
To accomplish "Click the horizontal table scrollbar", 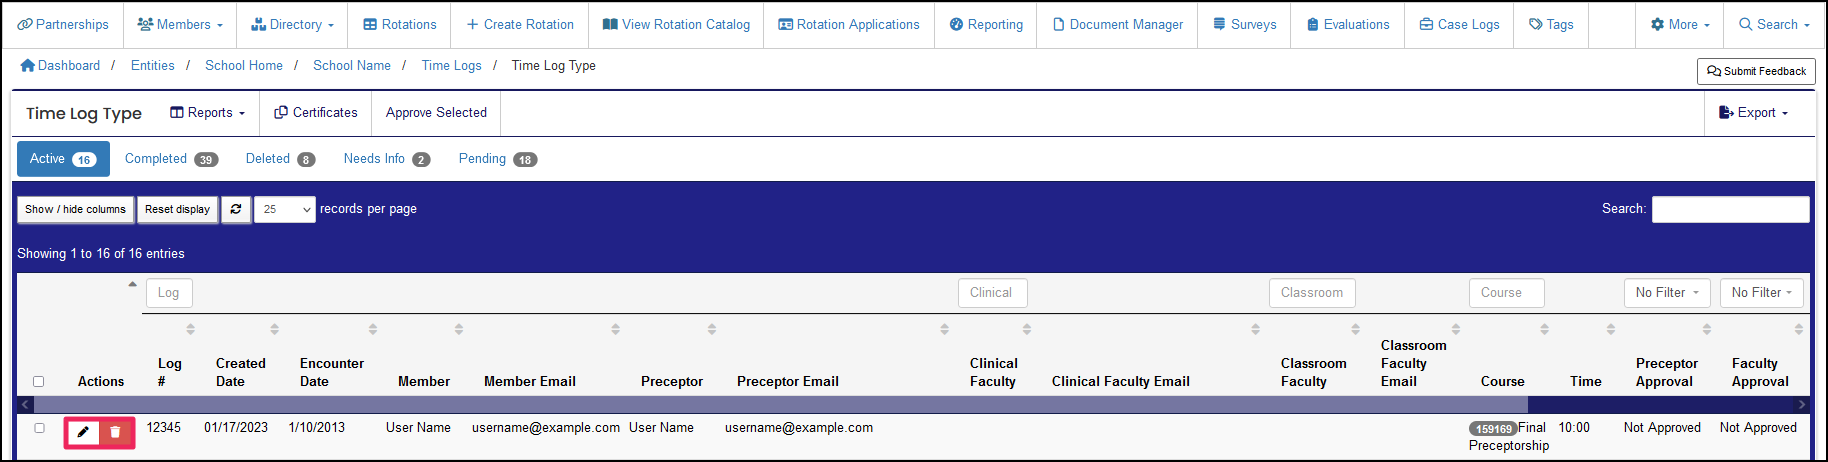I will 780,405.
